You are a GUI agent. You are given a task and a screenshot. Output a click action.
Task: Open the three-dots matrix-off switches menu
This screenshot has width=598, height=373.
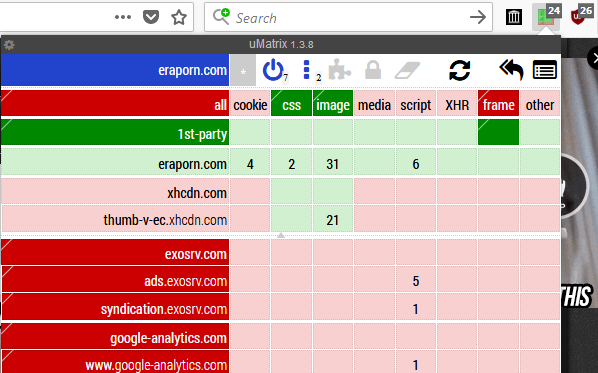[x=306, y=71]
